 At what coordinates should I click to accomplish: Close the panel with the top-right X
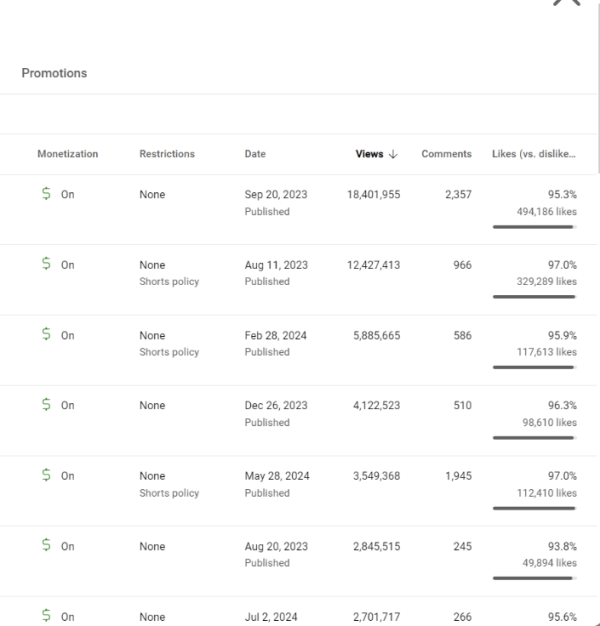(566, 3)
